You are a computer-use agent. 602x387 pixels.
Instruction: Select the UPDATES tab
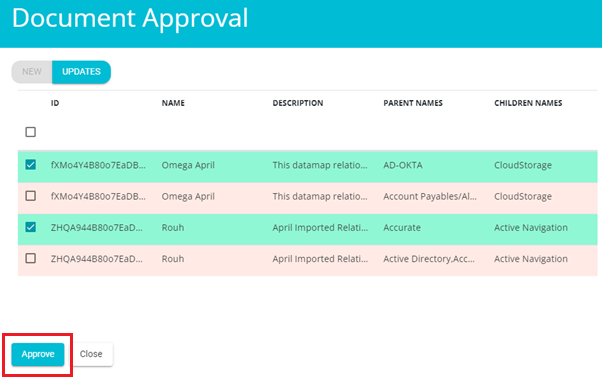tap(81, 72)
